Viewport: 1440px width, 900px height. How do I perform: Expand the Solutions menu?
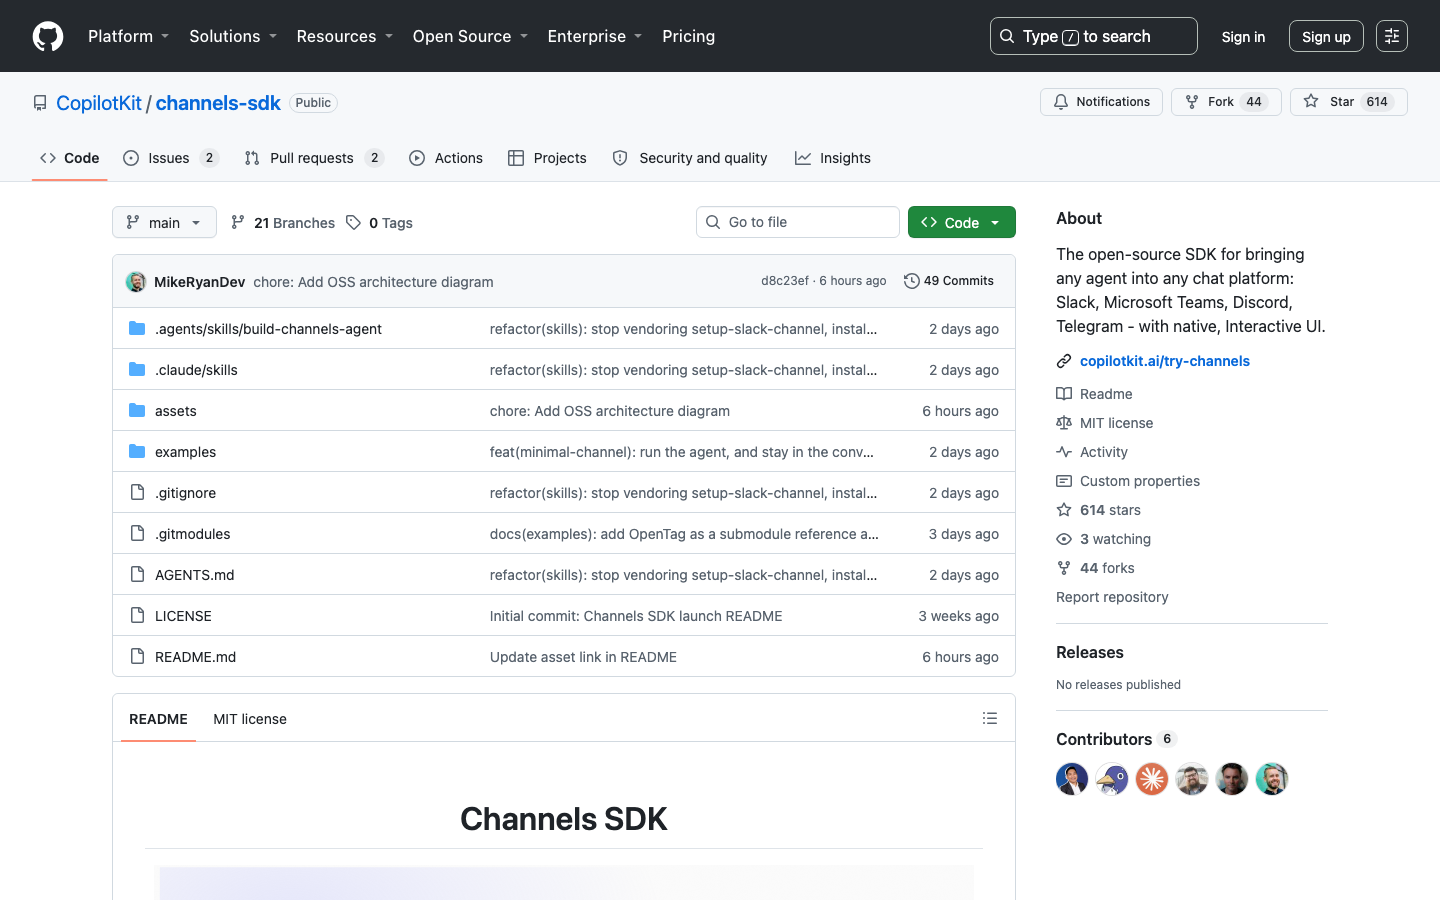(x=233, y=36)
